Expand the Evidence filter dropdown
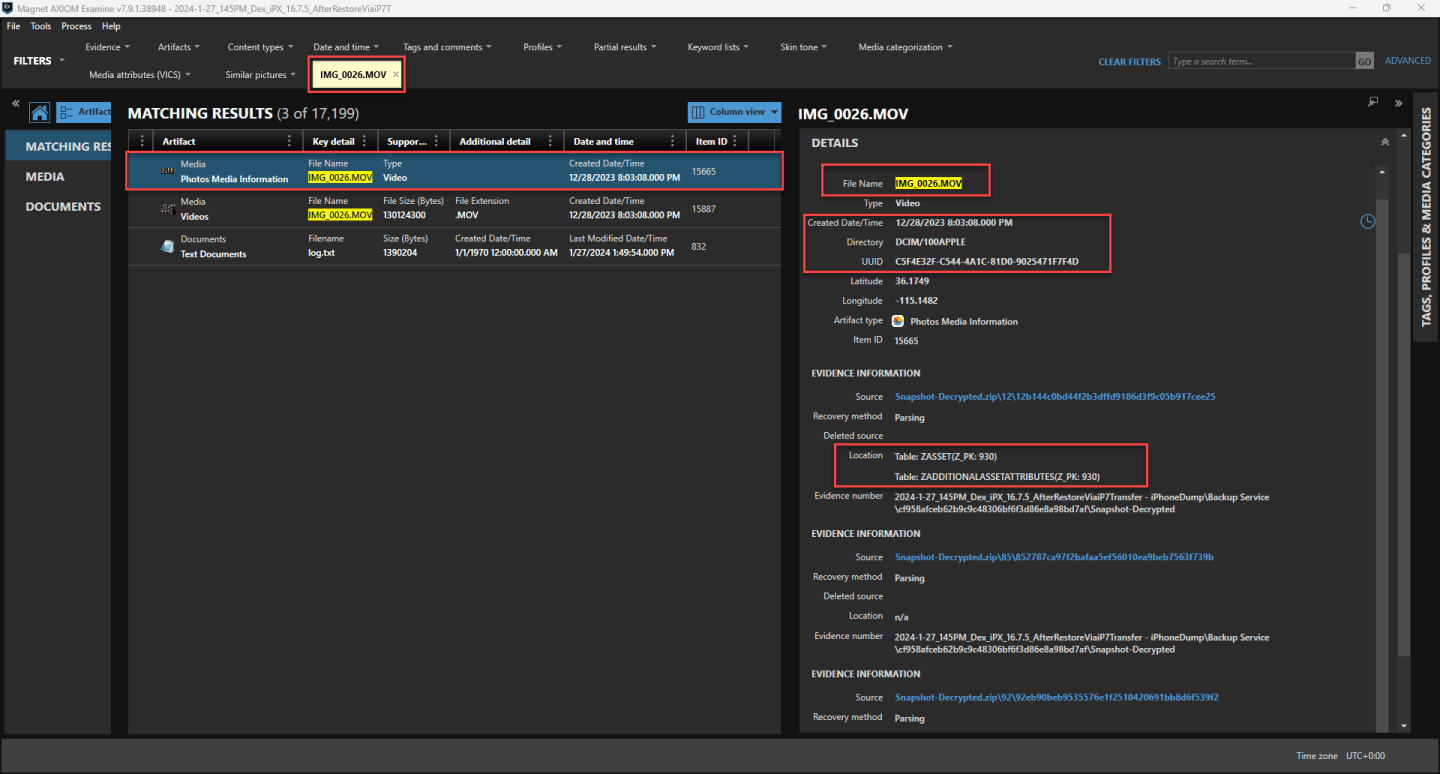 tap(107, 47)
